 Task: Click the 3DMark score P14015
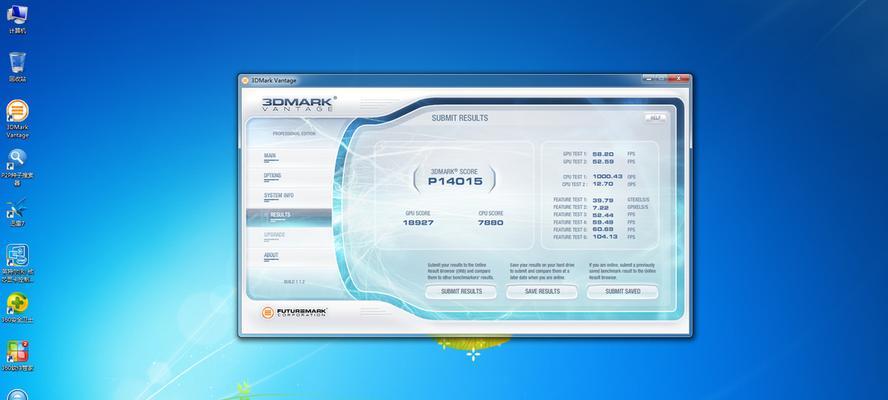pos(455,181)
